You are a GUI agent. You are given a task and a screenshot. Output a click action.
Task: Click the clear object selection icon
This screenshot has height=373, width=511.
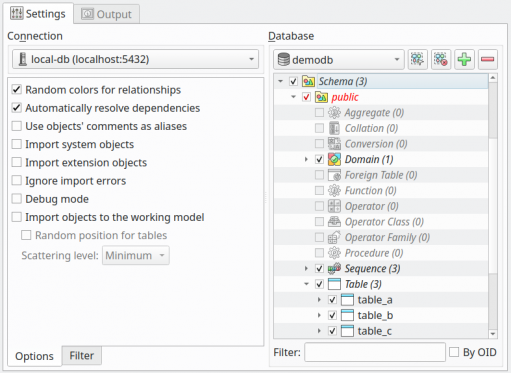point(441,60)
